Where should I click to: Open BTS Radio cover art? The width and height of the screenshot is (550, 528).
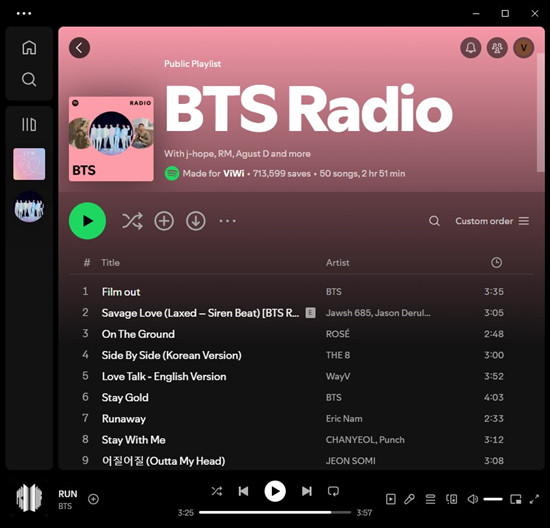click(111, 139)
